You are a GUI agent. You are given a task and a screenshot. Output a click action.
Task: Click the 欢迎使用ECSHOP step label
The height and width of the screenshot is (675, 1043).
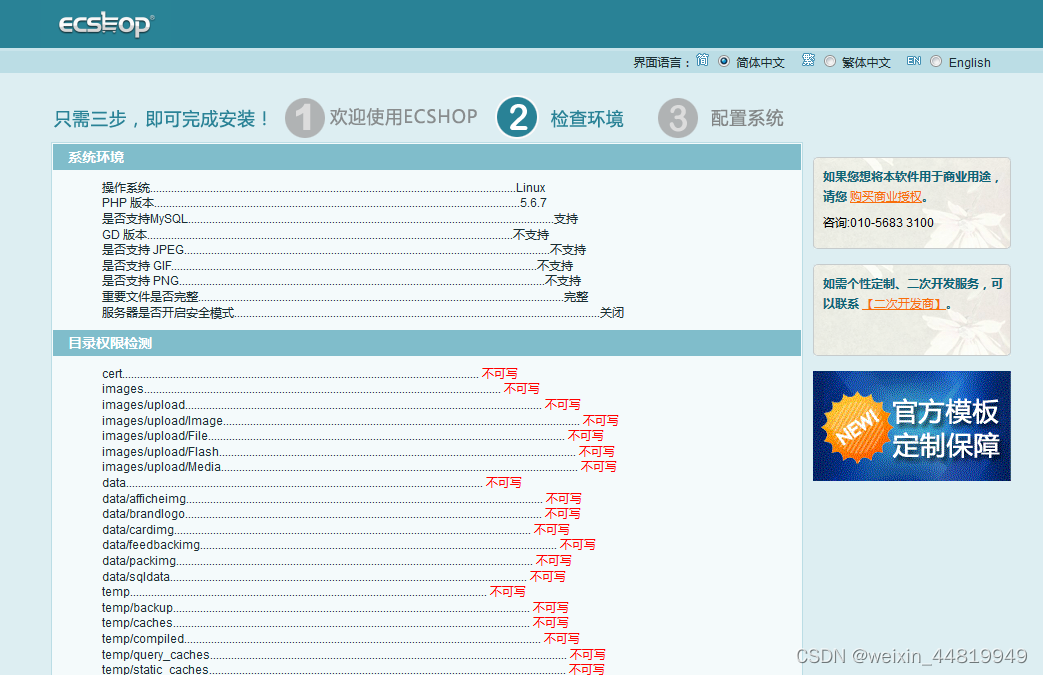point(404,117)
